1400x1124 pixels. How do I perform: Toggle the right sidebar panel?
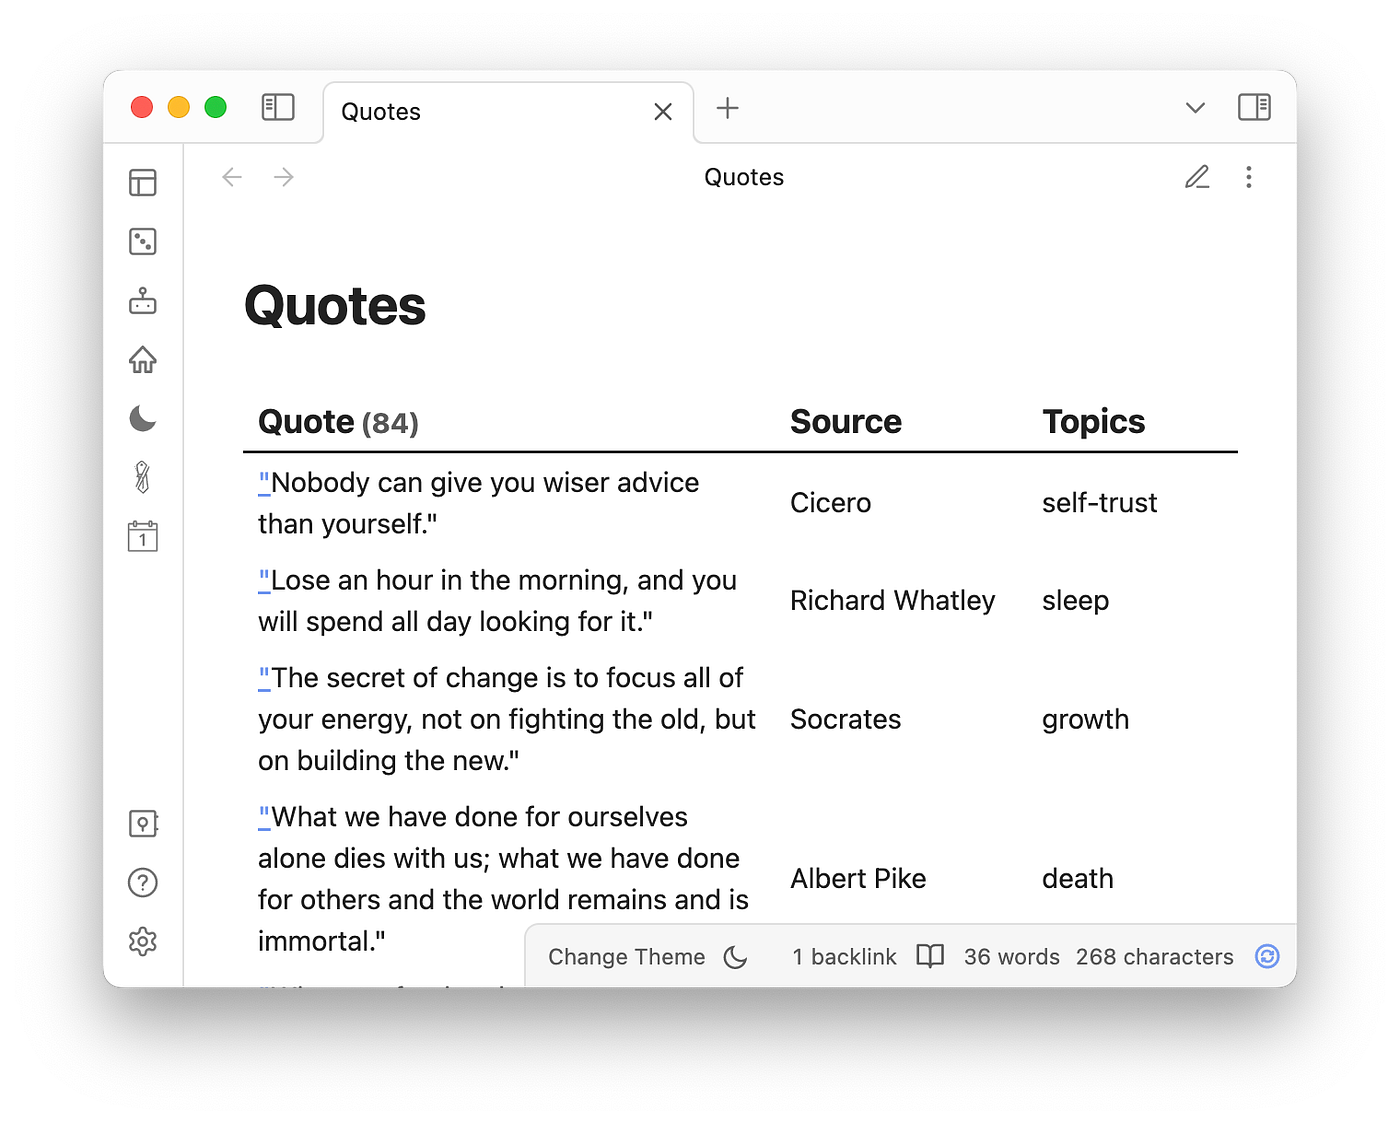click(x=1254, y=107)
